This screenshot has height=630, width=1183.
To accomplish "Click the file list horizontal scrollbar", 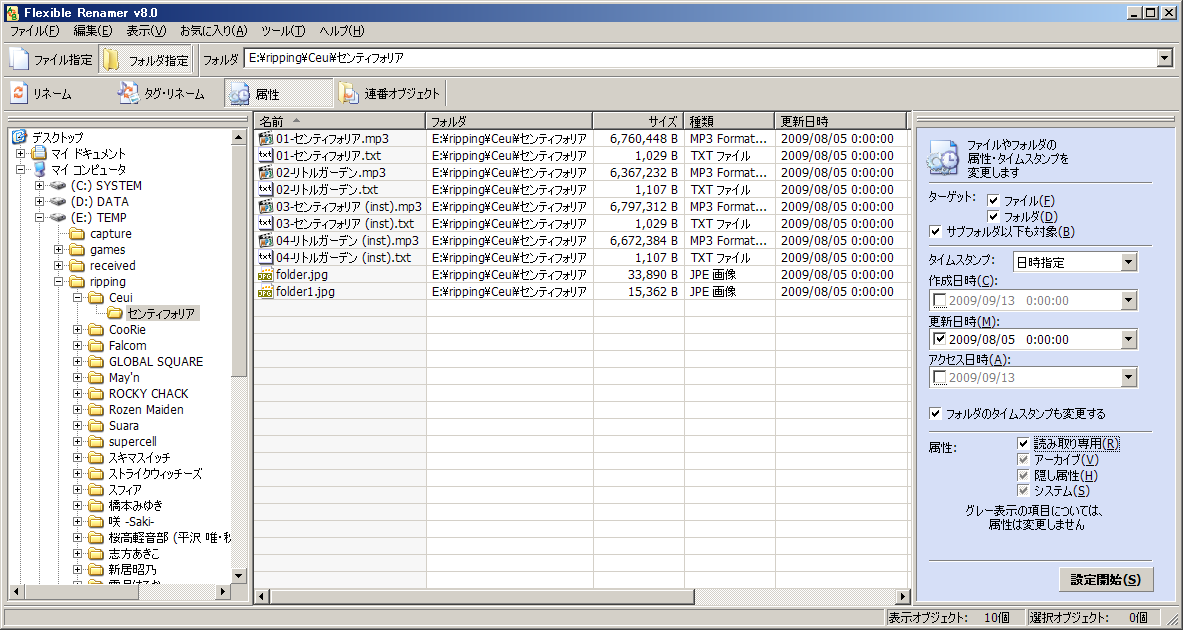I will pos(582,597).
